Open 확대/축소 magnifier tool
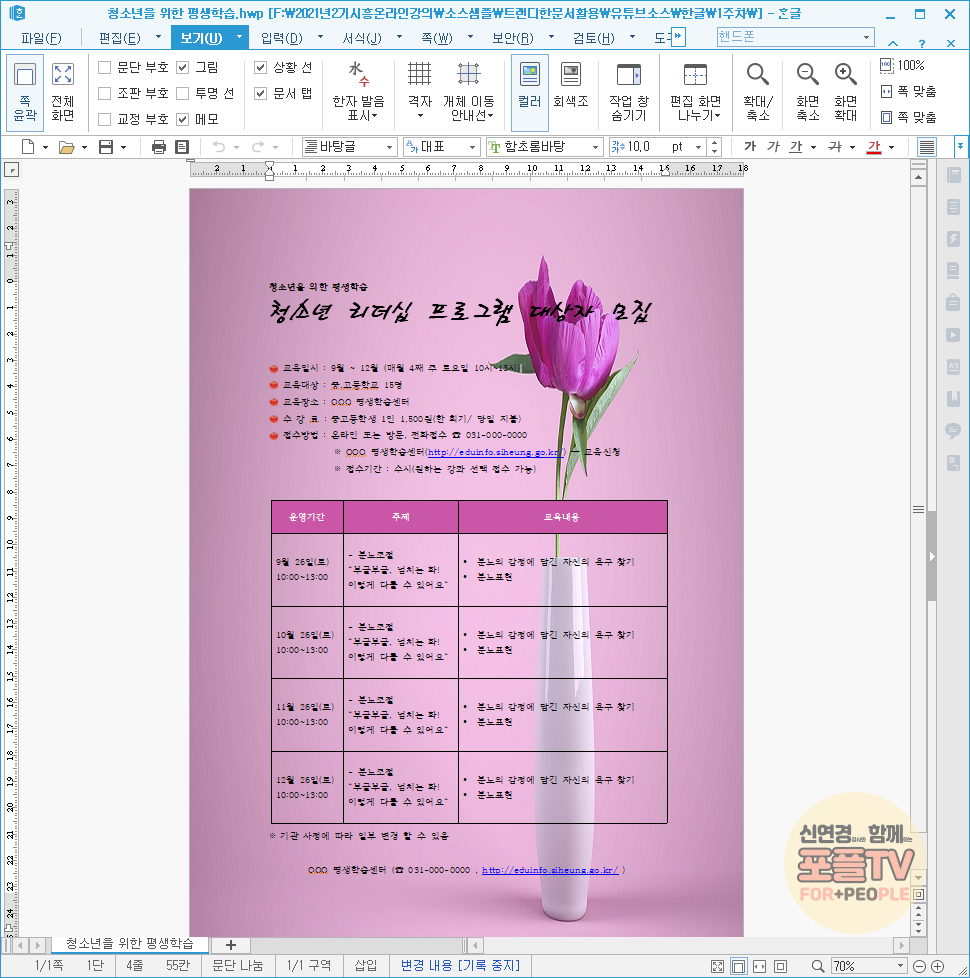Viewport: 970px width, 978px height. (x=758, y=92)
